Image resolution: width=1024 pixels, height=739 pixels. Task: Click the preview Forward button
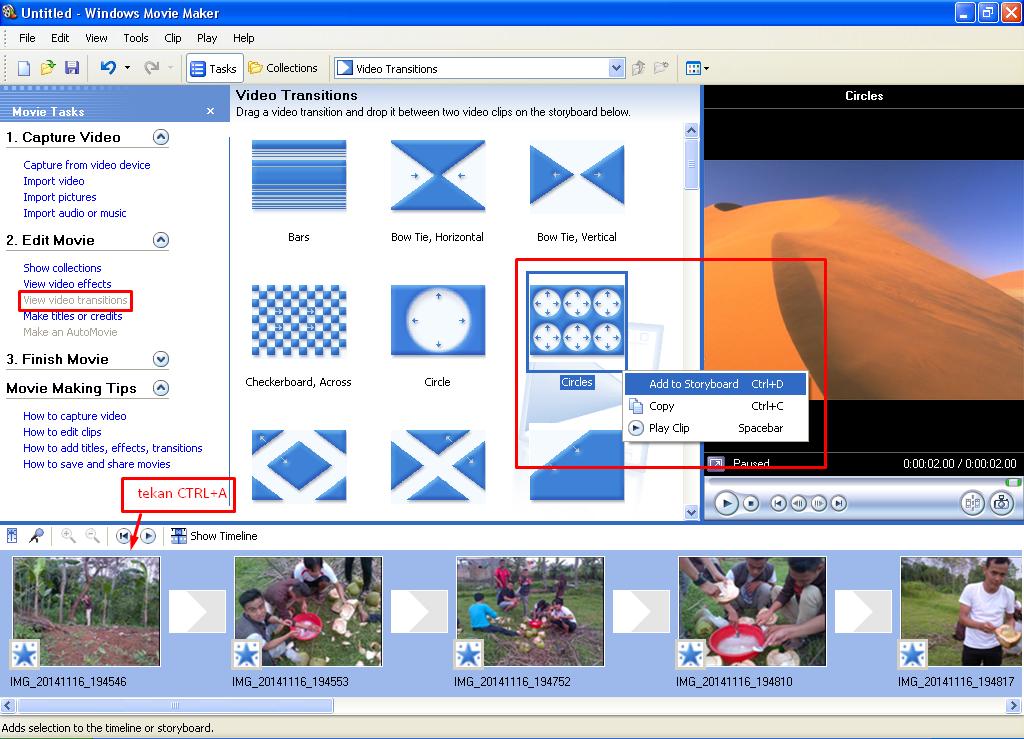tap(839, 503)
